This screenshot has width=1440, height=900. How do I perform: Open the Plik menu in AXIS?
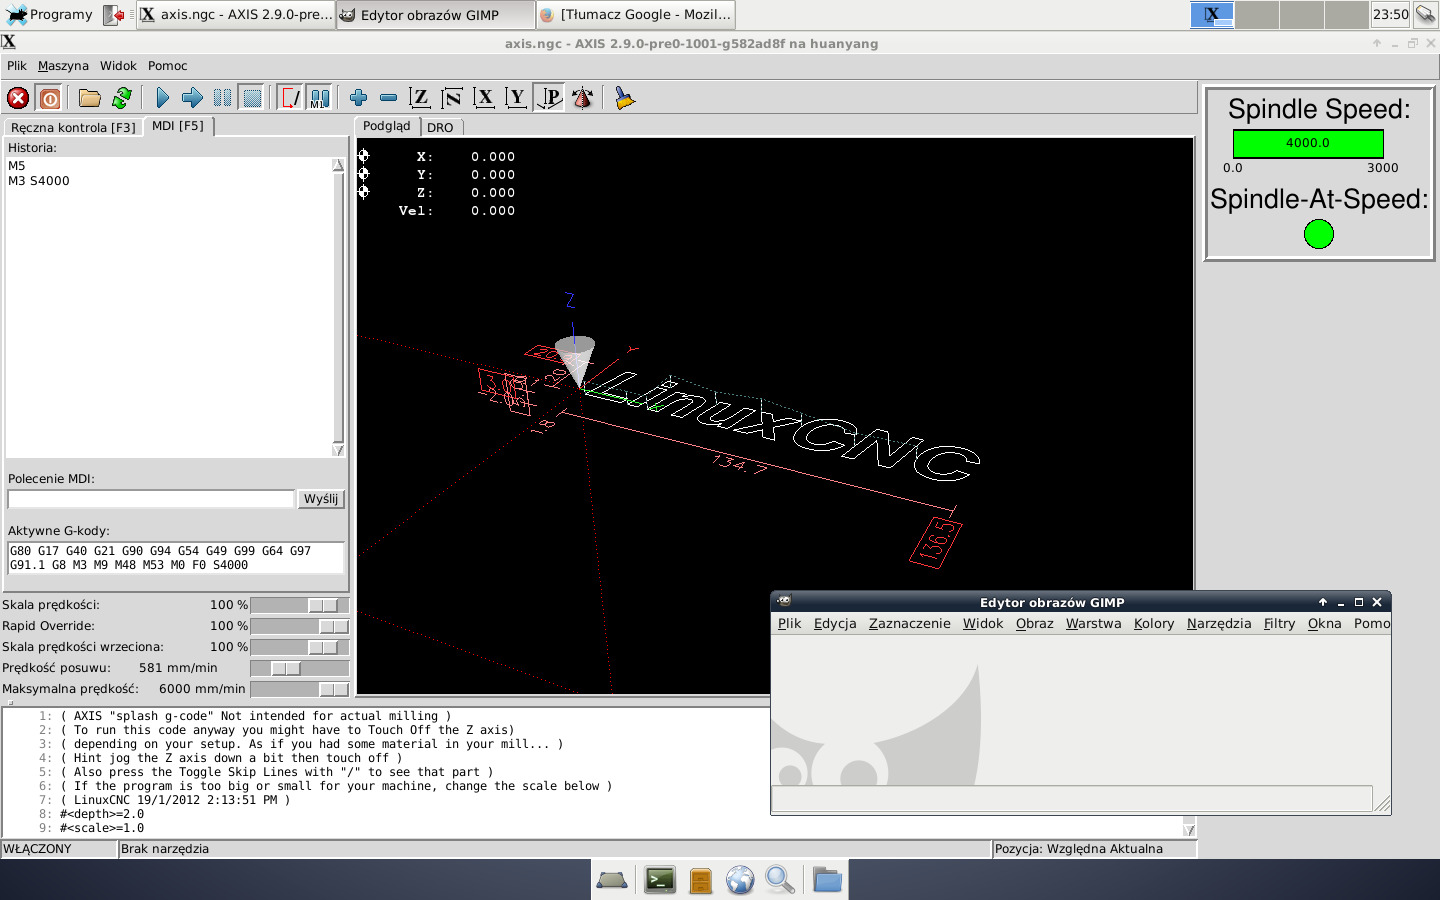[17, 66]
